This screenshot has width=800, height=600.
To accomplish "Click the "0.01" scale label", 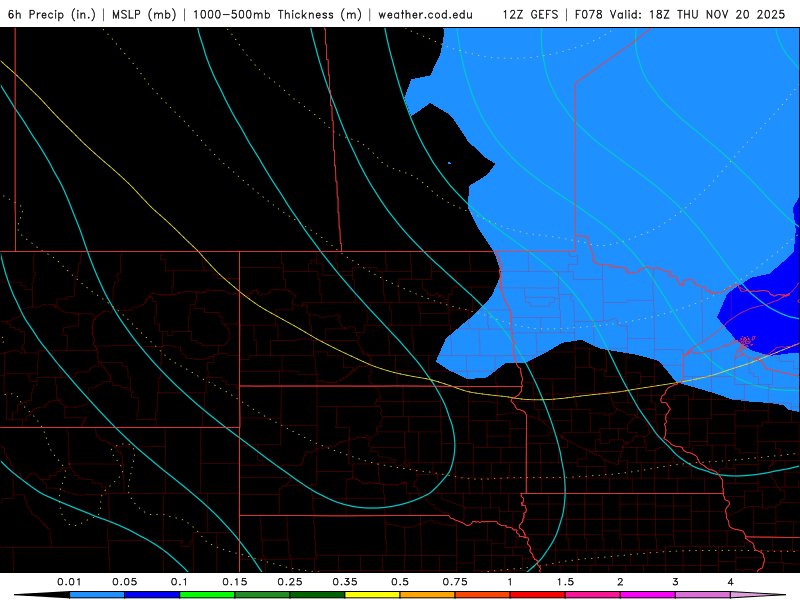I will [69, 582].
